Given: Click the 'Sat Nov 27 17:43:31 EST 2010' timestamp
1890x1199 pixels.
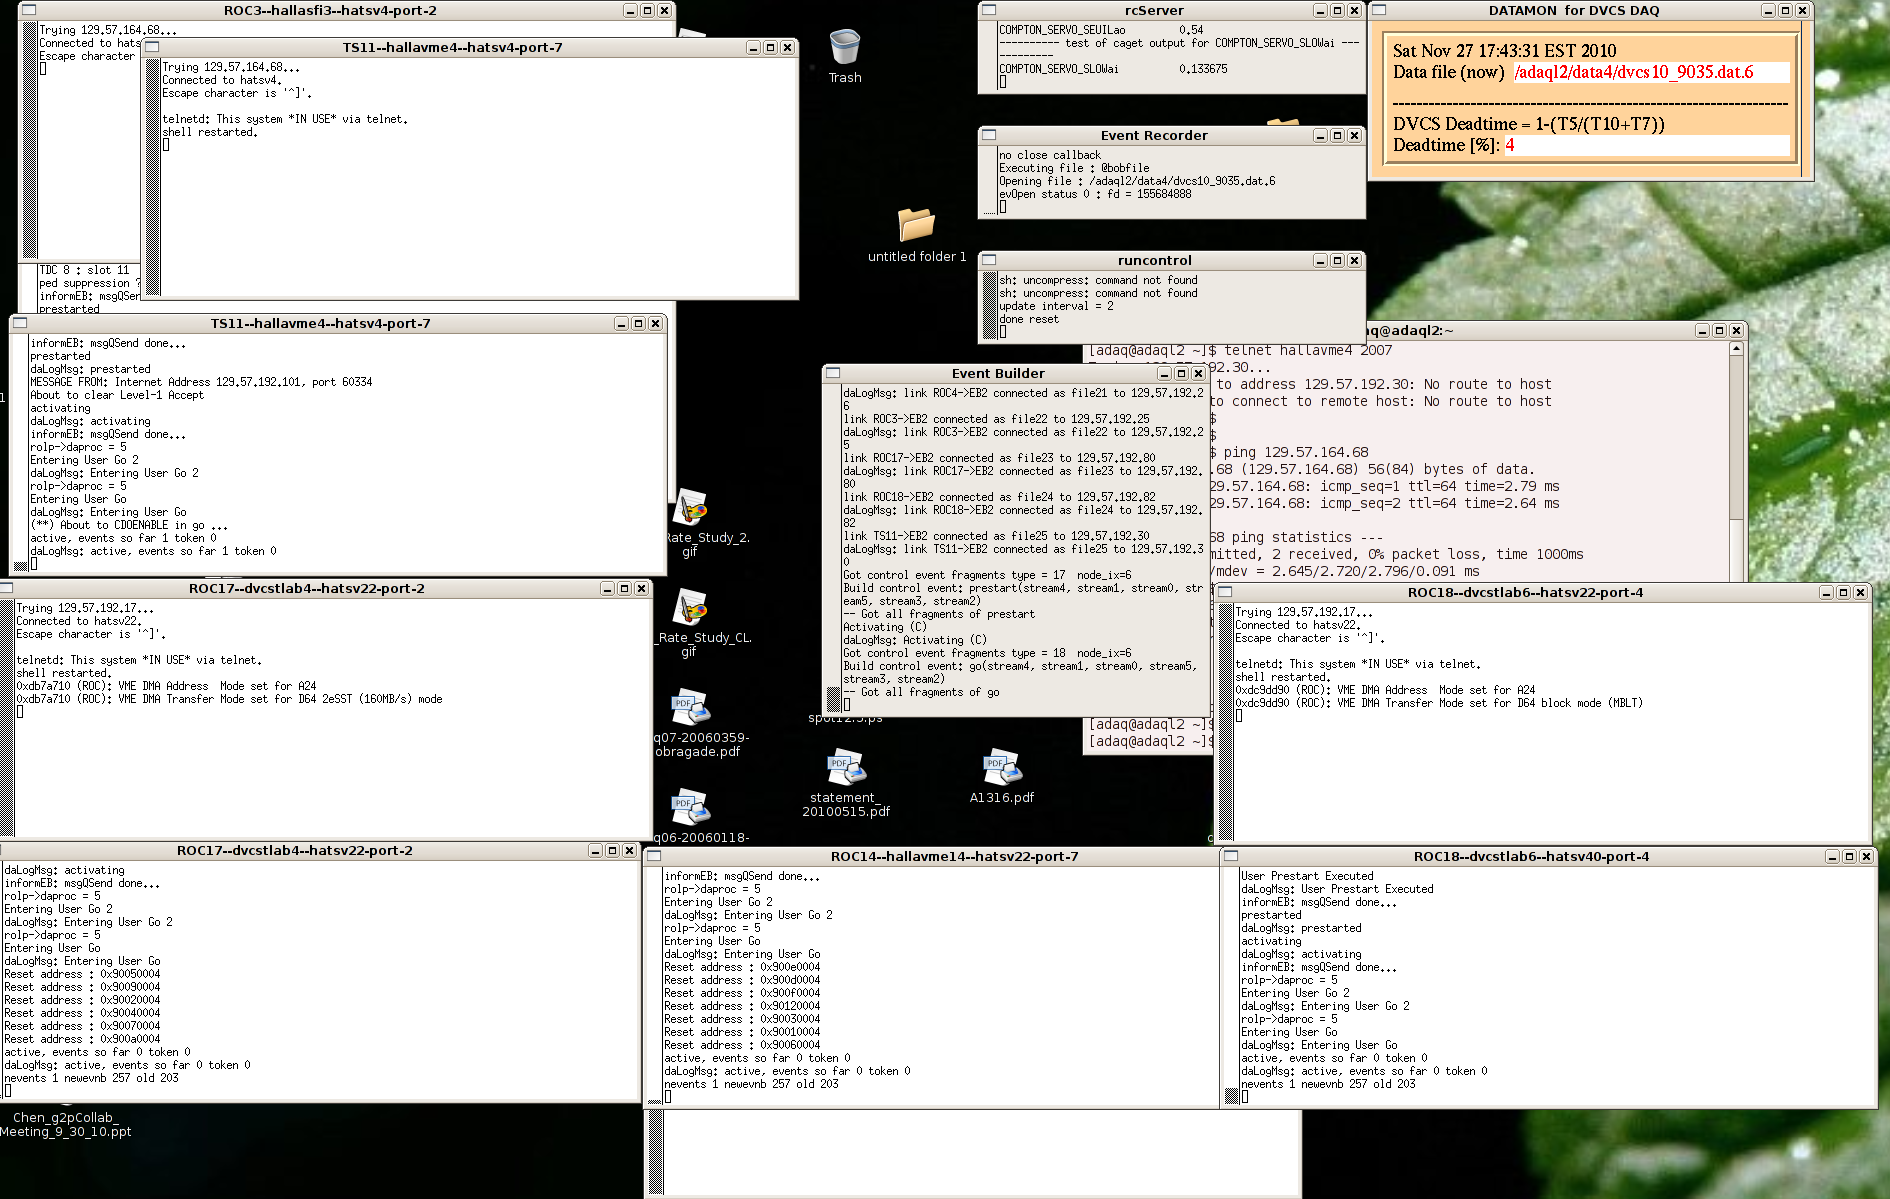Looking at the screenshot, I should pyautogui.click(x=1504, y=50).
